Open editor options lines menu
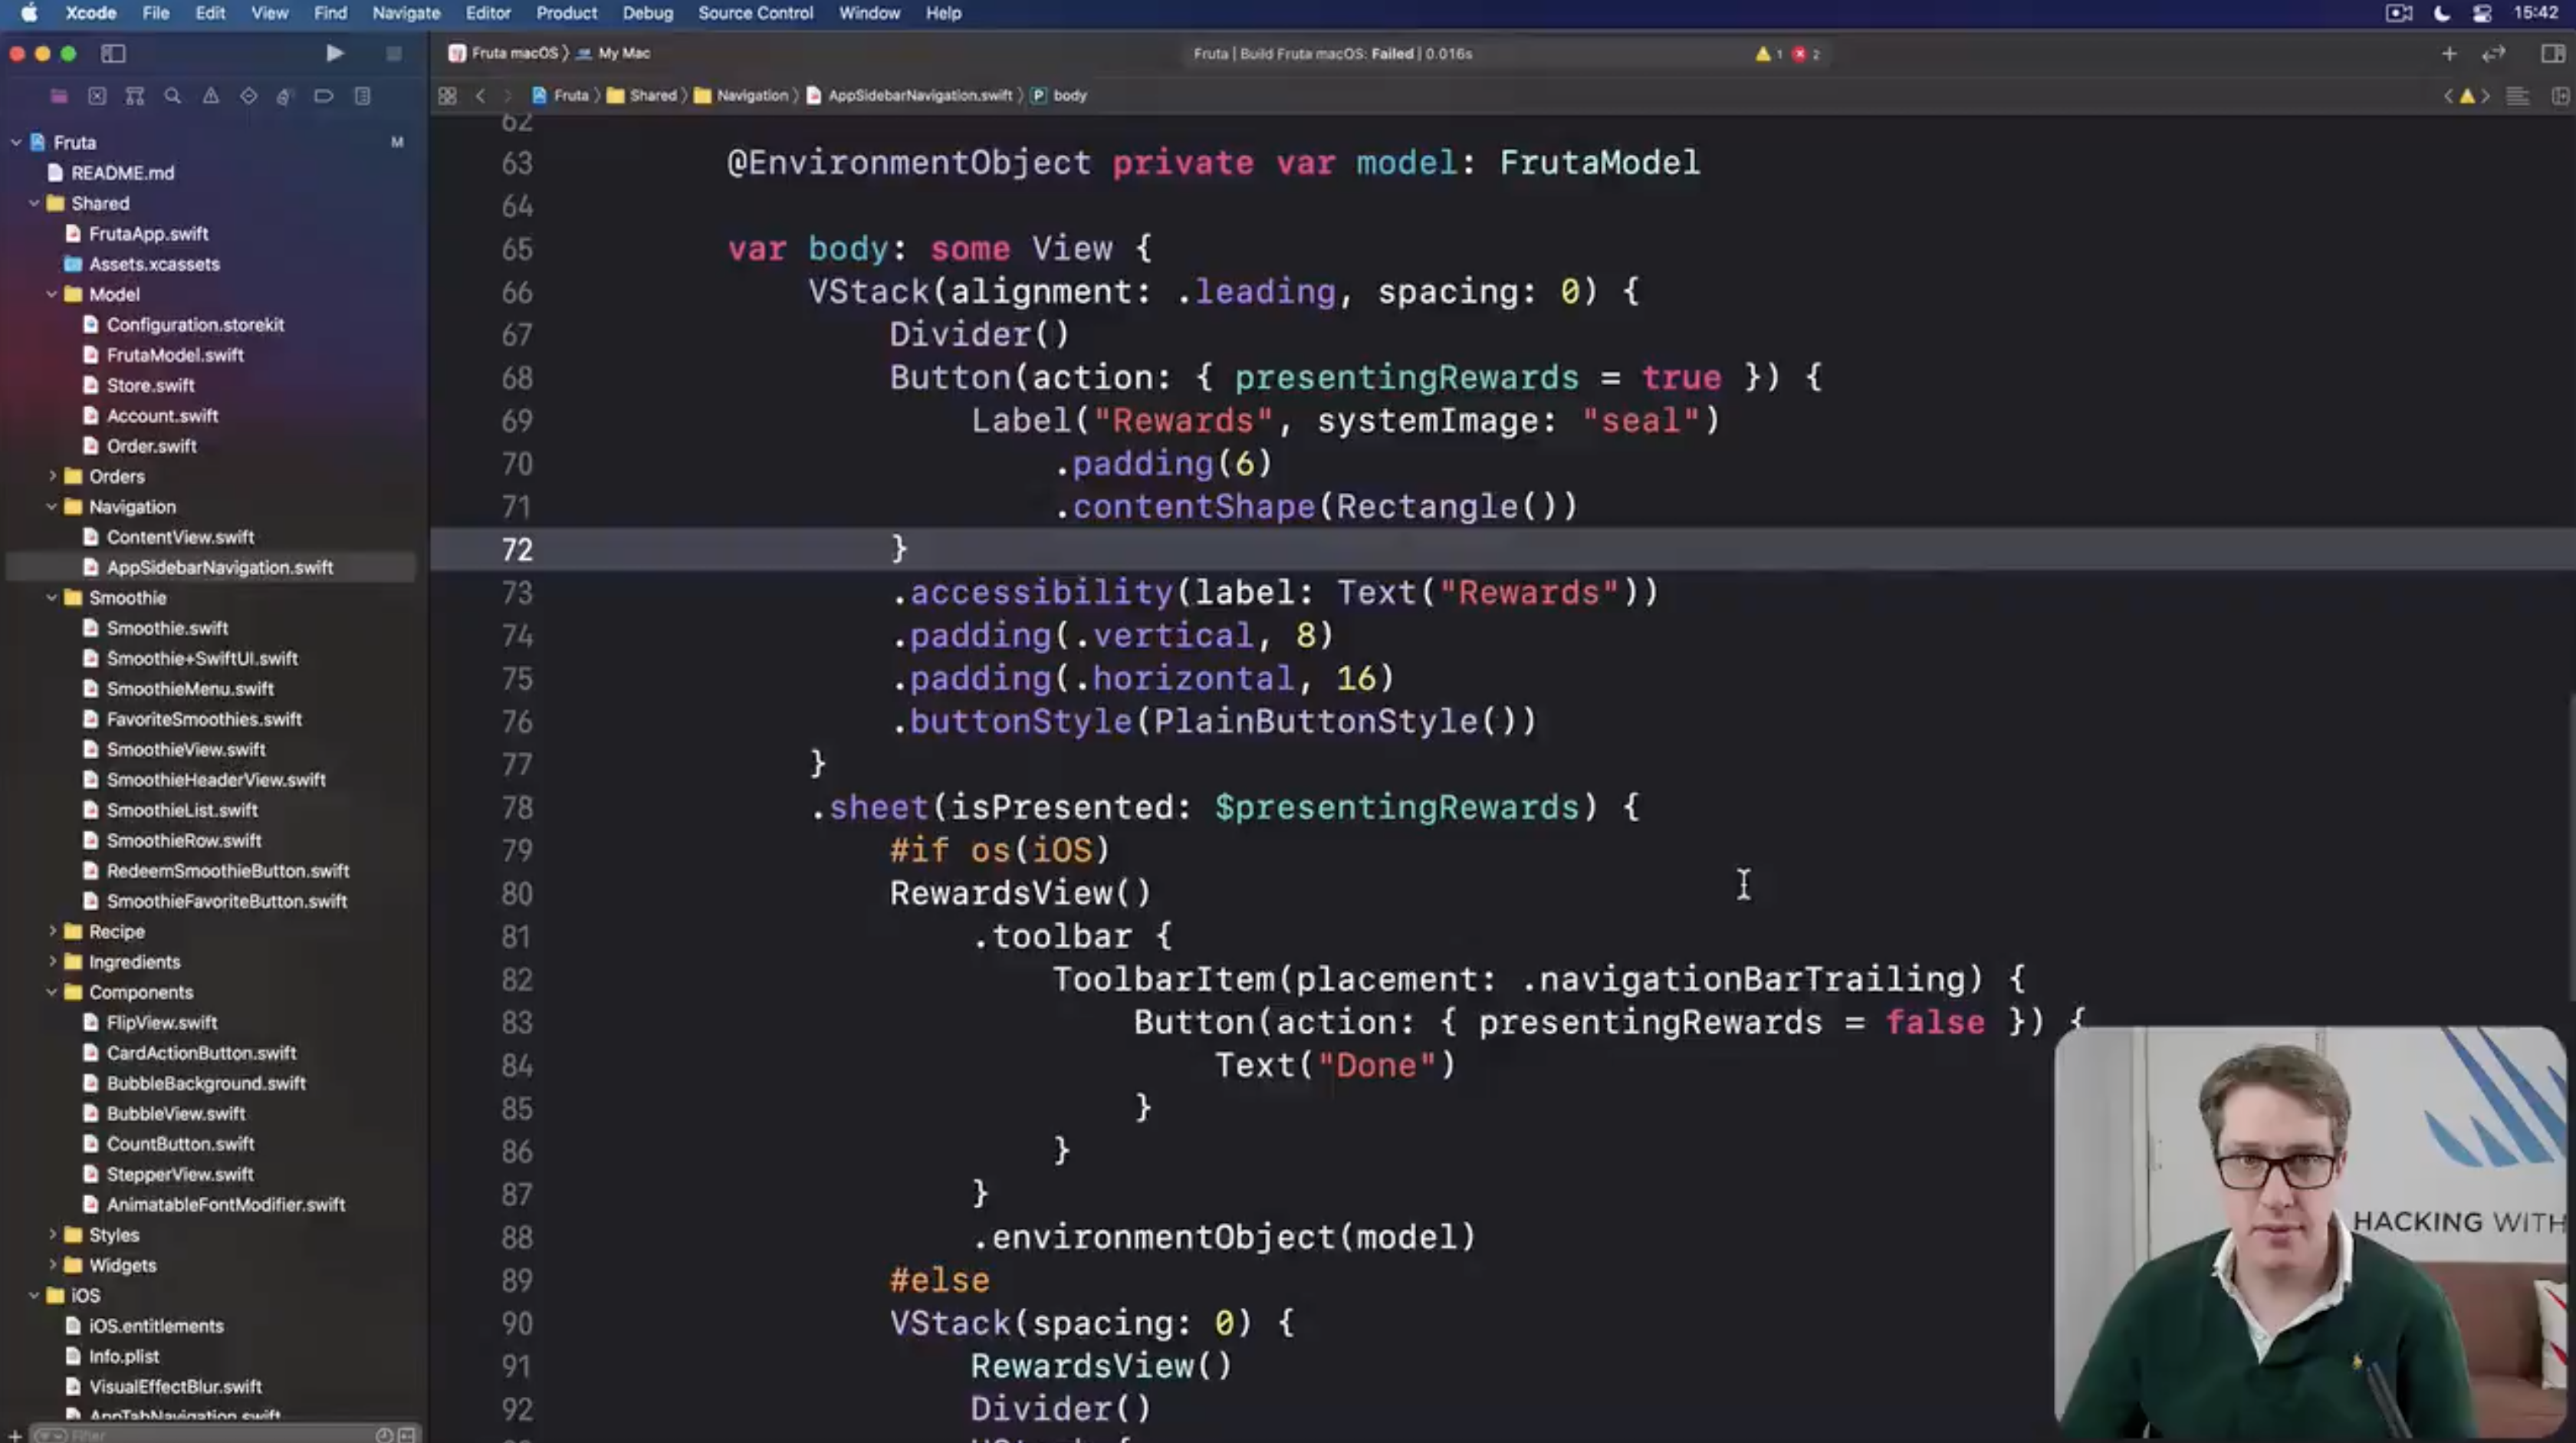This screenshot has width=2576, height=1443. pyautogui.click(x=2518, y=96)
